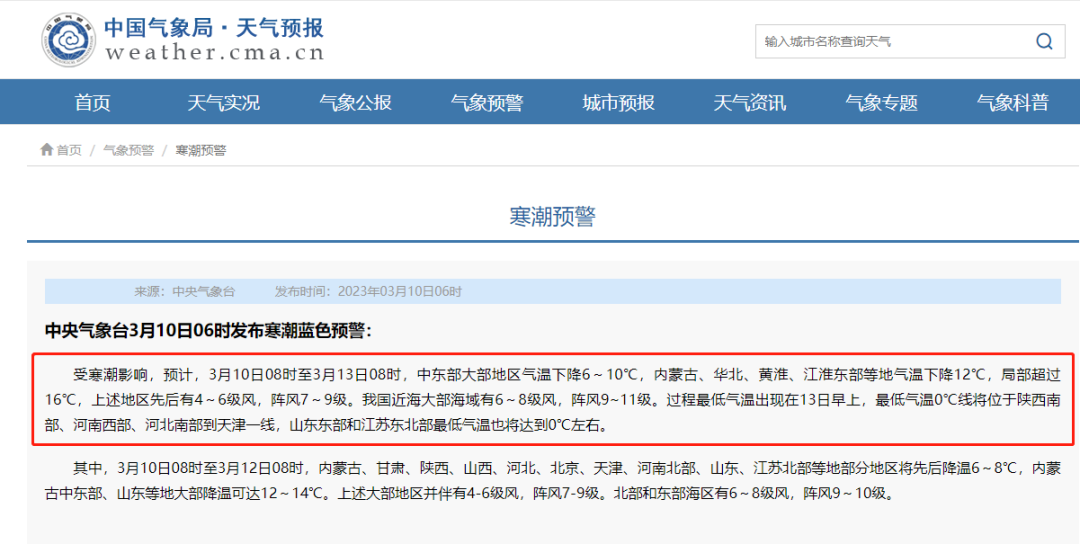Viewport: 1080px width, 544px height.
Task: Click the China Meteorological Administration logo
Action: 68,39
